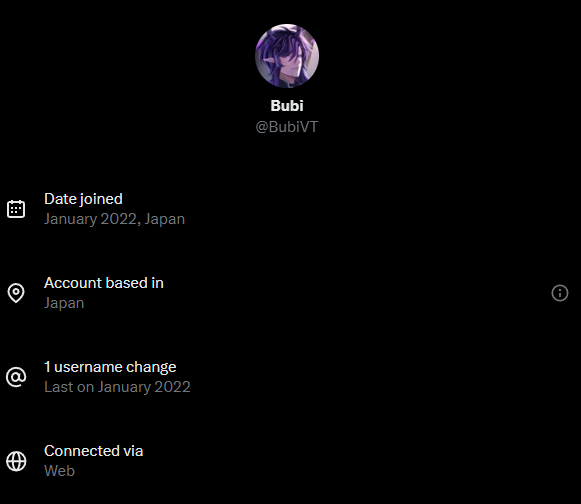Select the Connected via heading
Viewport: 581px width, 504px height.
point(93,451)
